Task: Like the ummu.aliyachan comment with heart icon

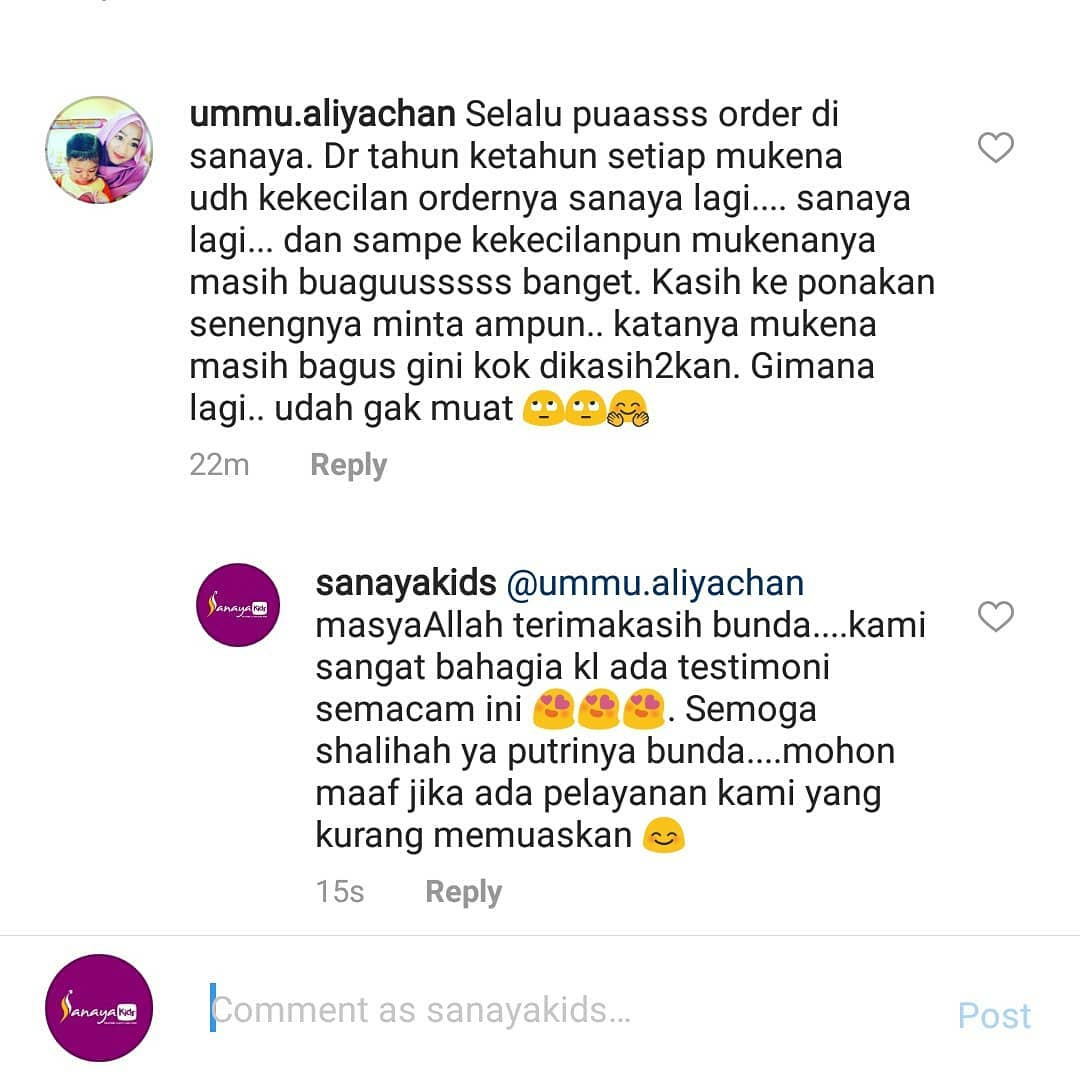Action: tap(995, 147)
